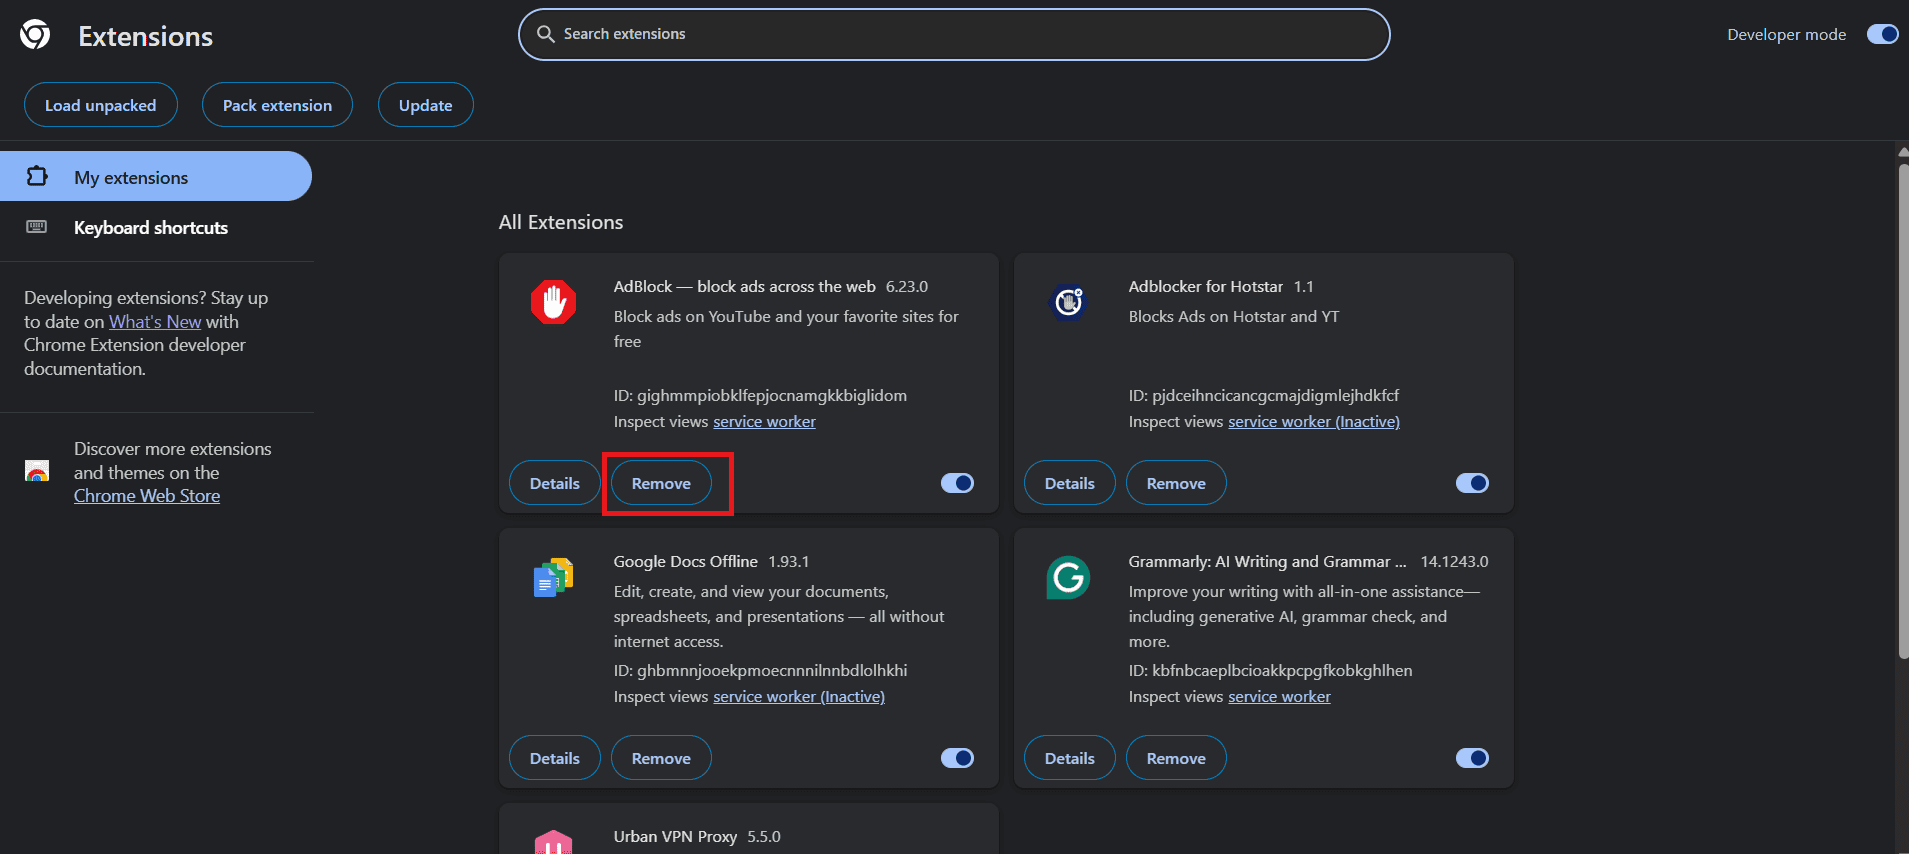
Task: Inspect Hotstar service worker (Inactive) link
Action: pyautogui.click(x=1314, y=422)
